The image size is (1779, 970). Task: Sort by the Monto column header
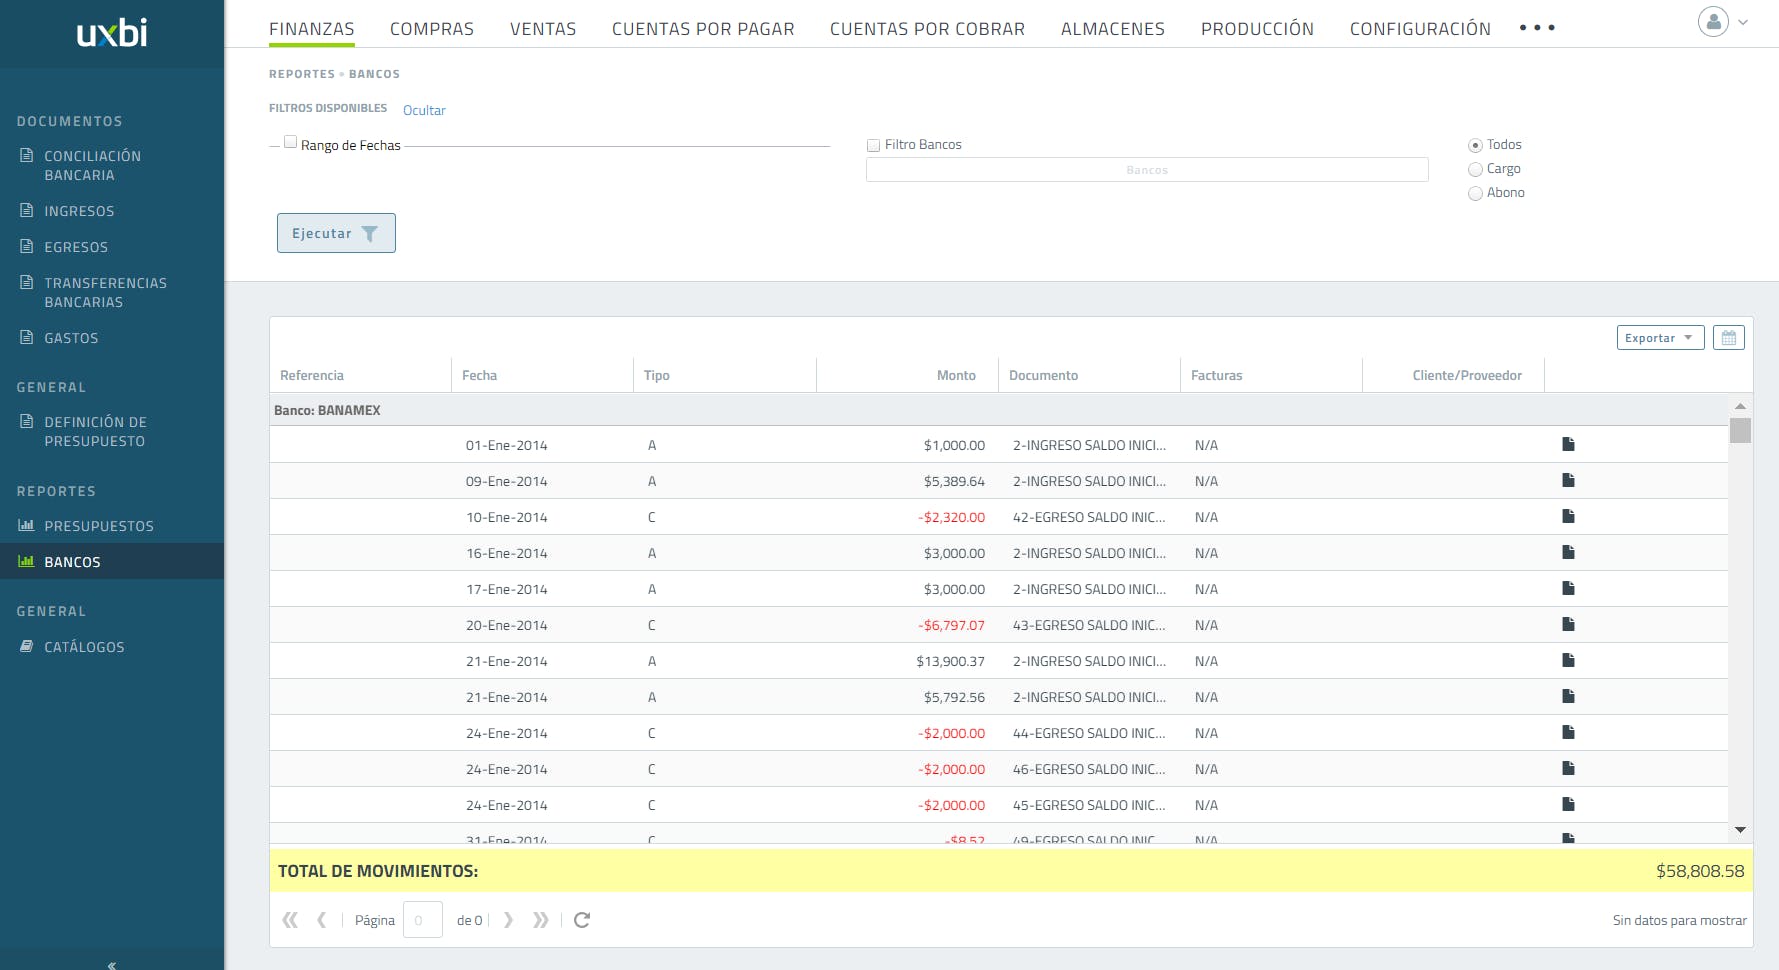pyautogui.click(x=907, y=375)
